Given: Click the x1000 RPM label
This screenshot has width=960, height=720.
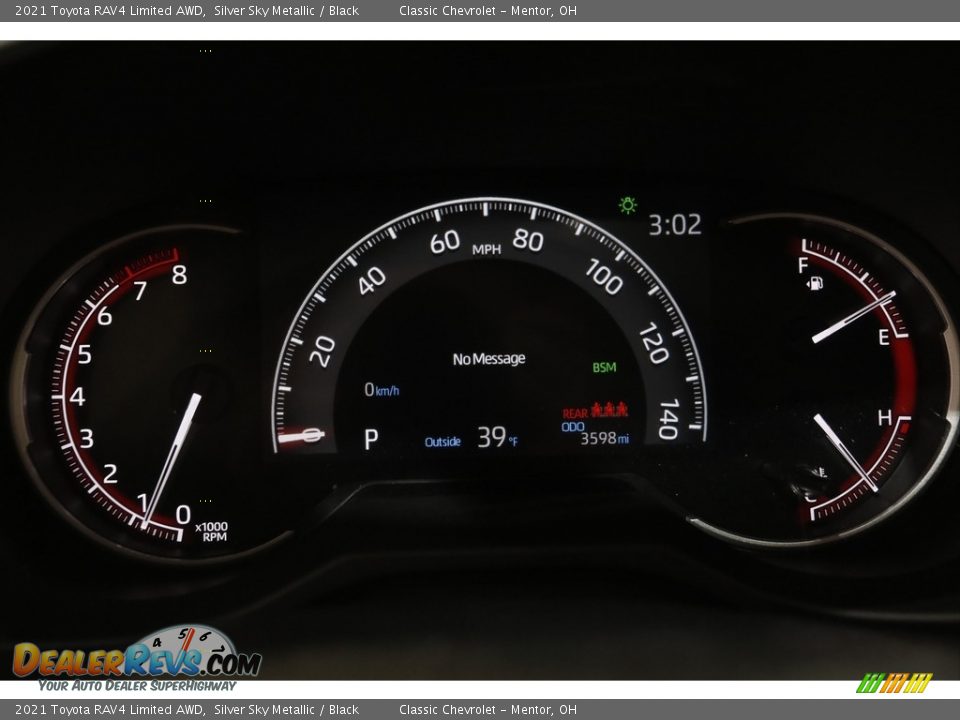Looking at the screenshot, I should click(x=212, y=531).
